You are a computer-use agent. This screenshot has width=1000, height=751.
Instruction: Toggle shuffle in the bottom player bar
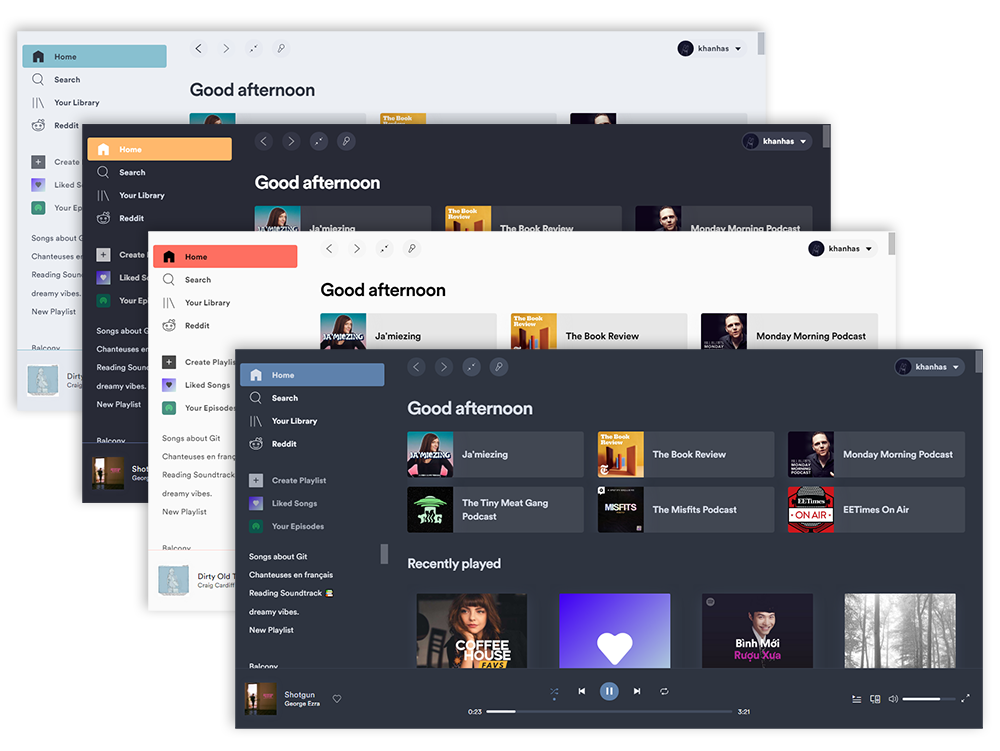pyautogui.click(x=554, y=691)
